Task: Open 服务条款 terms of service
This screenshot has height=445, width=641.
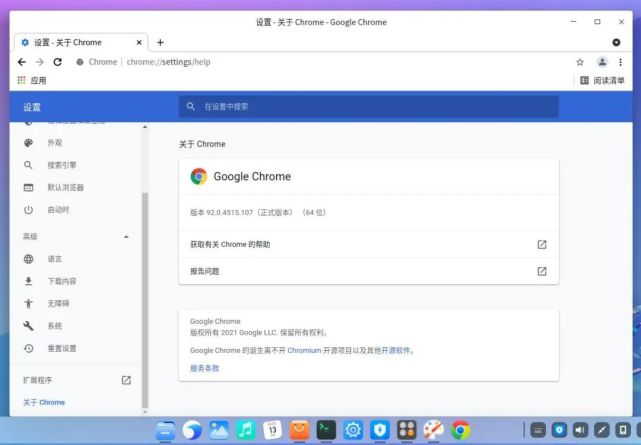Action: pos(204,369)
